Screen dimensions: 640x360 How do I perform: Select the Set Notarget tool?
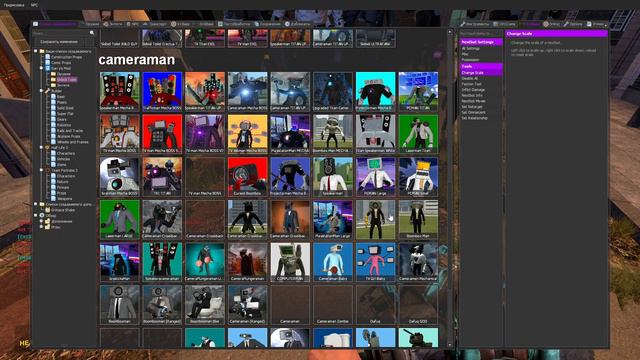472,107
